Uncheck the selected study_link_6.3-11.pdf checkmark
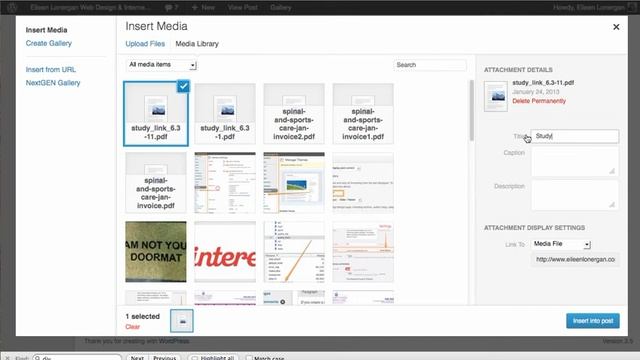Image resolution: width=640 pixels, height=360 pixels. 183,86
